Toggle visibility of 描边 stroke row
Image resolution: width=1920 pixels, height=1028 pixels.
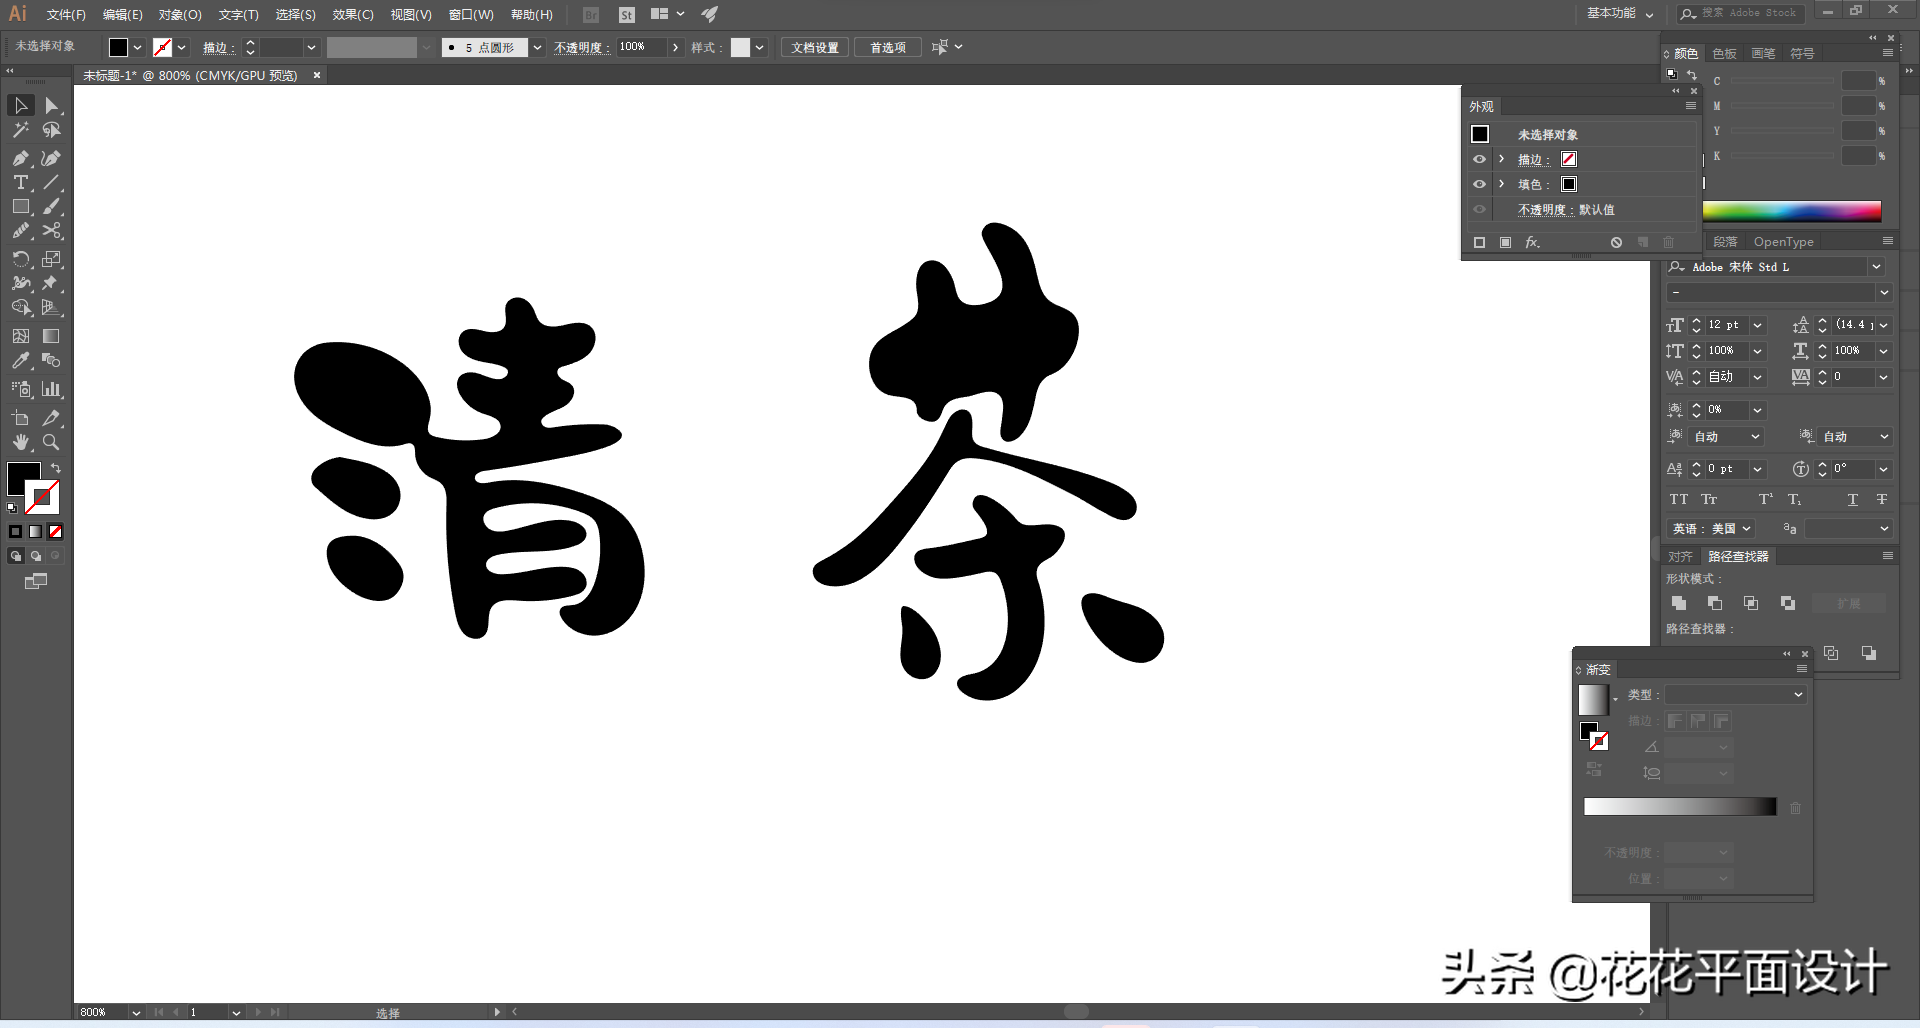tap(1479, 159)
